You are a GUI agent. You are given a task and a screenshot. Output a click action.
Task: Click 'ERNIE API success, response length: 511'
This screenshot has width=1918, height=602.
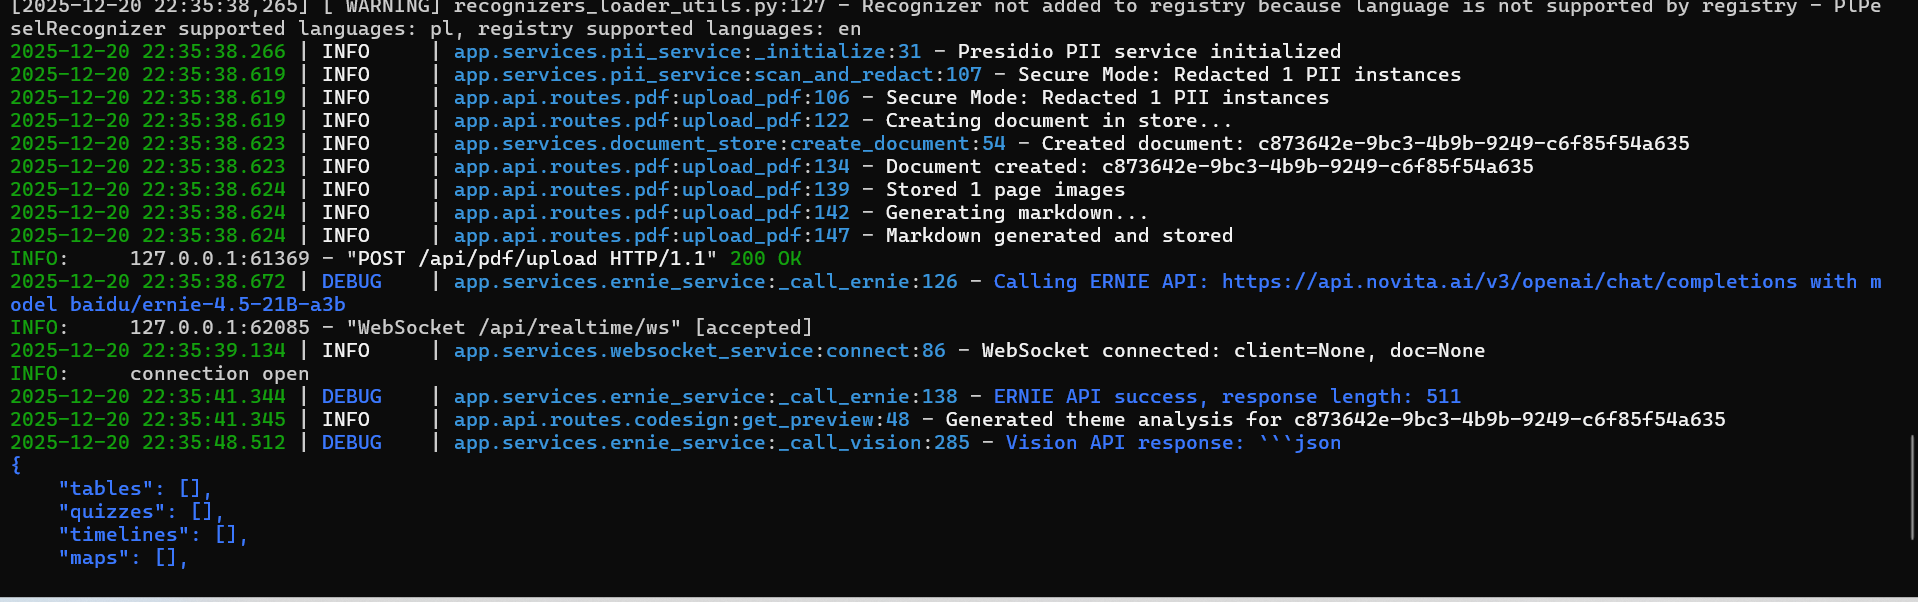coord(1227,396)
